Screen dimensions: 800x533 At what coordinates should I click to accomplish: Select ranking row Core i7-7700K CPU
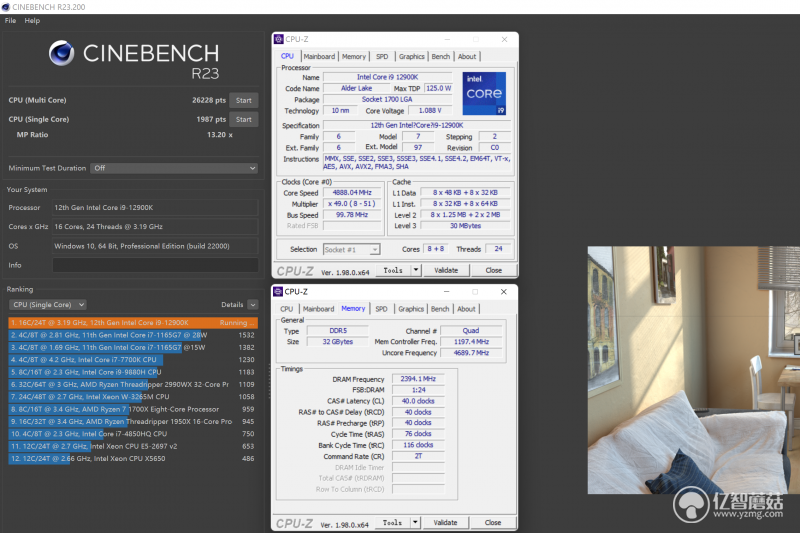(133, 360)
